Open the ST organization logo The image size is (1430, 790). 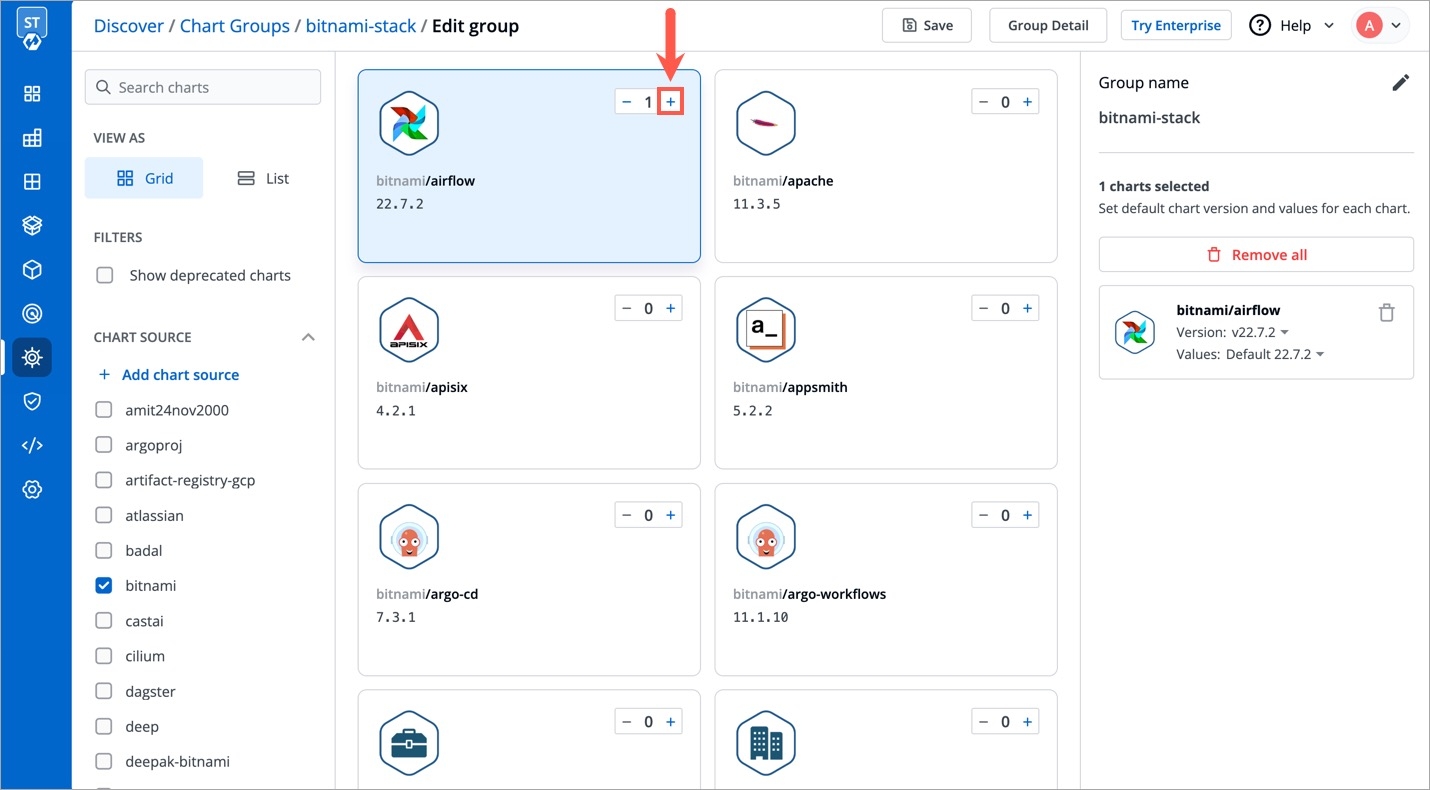(x=32, y=27)
